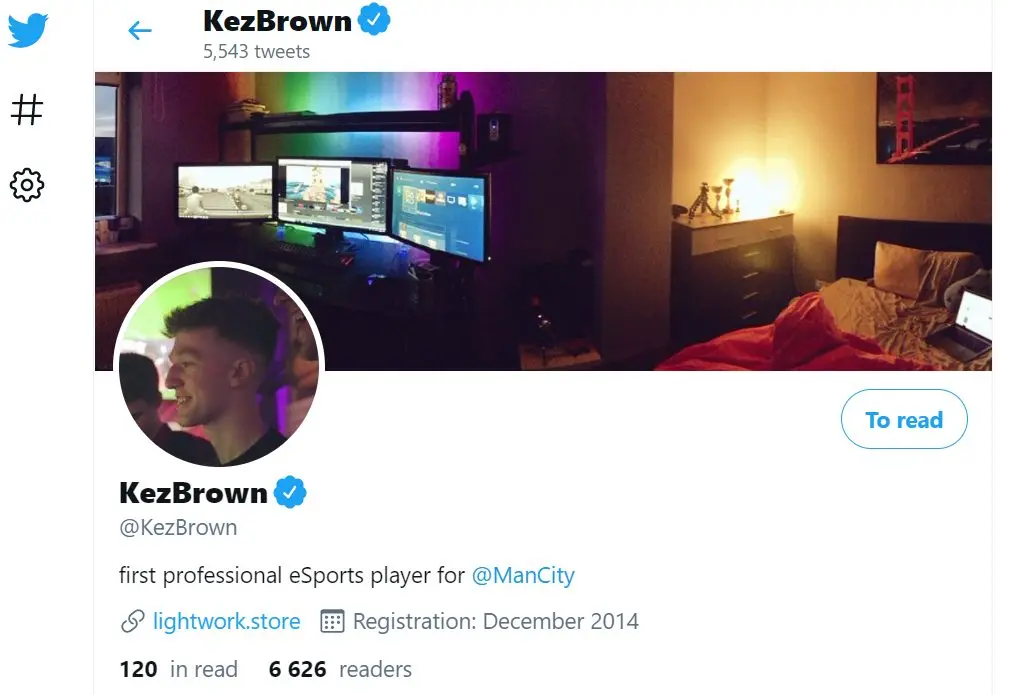Click the To read follow button

pos(904,419)
